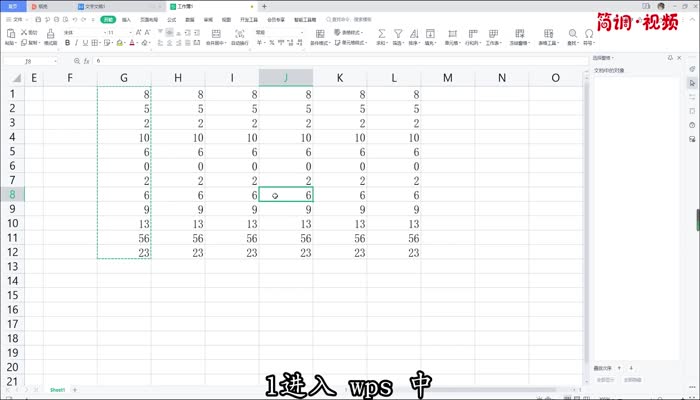The width and height of the screenshot is (700, 400).
Task: Click the Italic formatting icon
Action: [x=75, y=43]
